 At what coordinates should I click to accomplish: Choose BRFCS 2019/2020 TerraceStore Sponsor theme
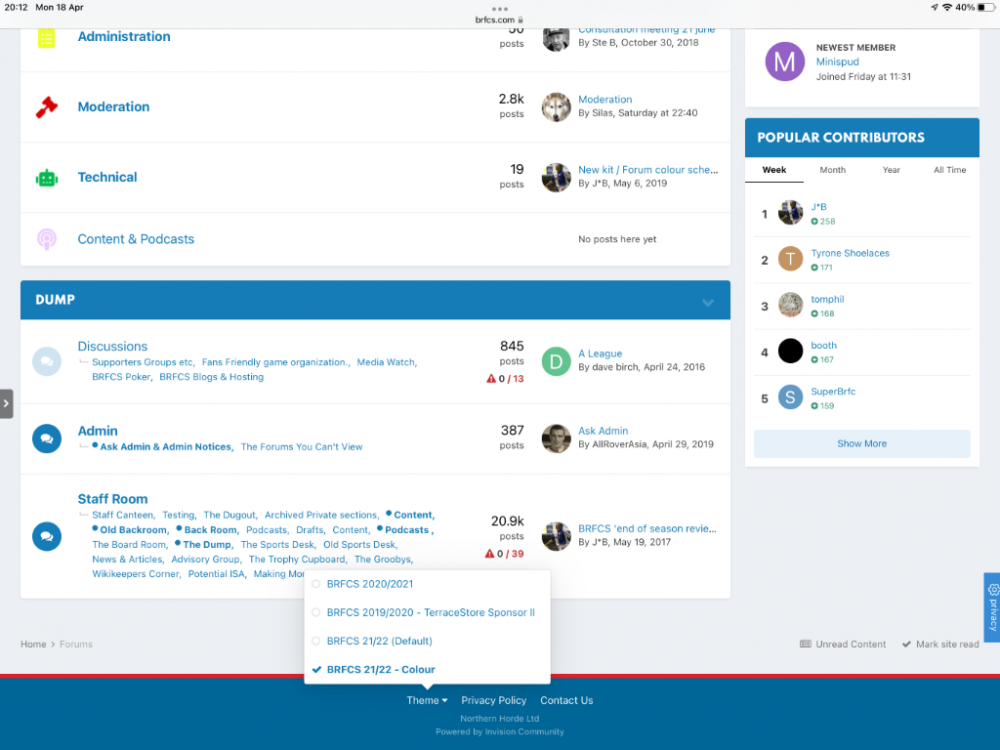tap(430, 612)
